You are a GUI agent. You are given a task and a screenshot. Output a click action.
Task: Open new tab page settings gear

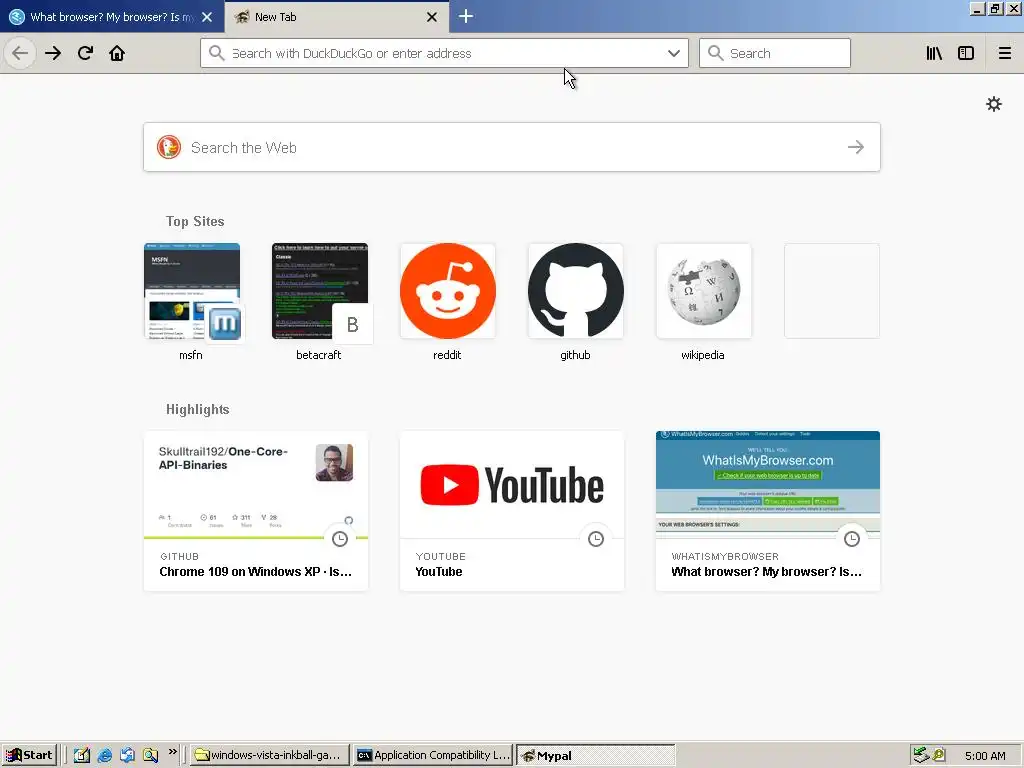pos(994,104)
